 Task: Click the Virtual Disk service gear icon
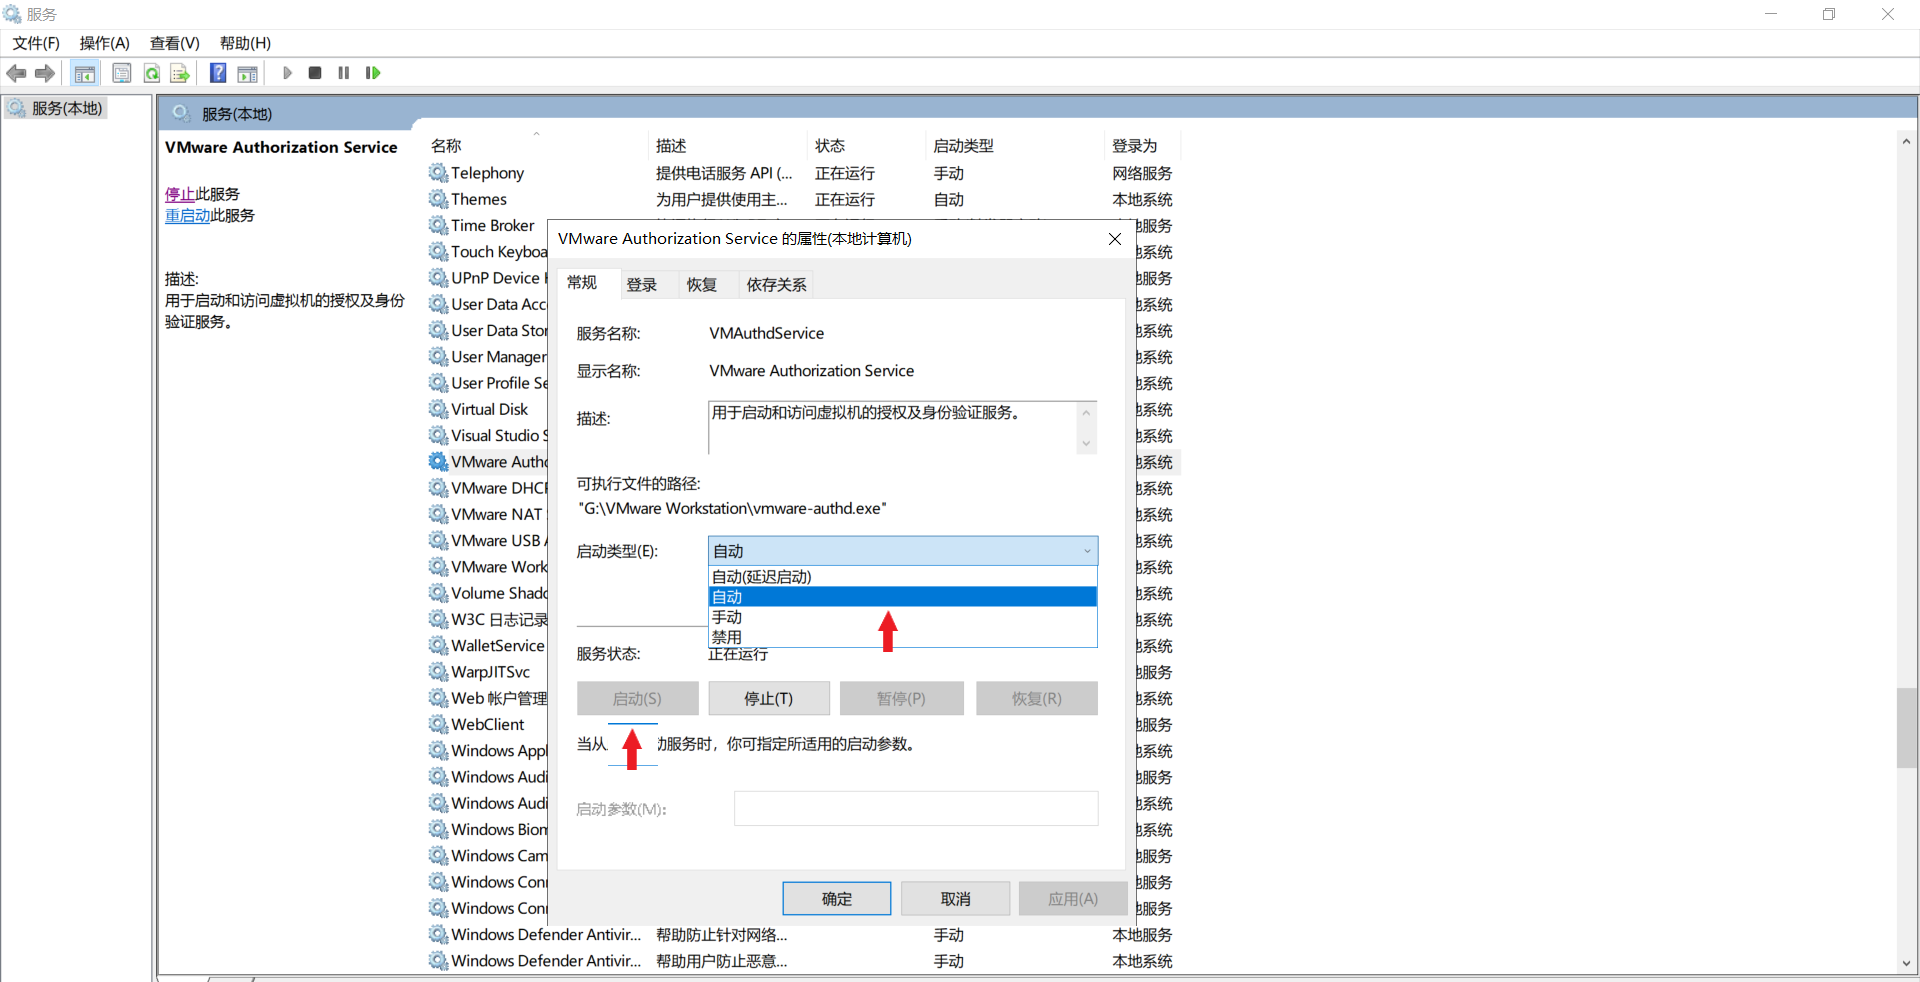pos(438,409)
